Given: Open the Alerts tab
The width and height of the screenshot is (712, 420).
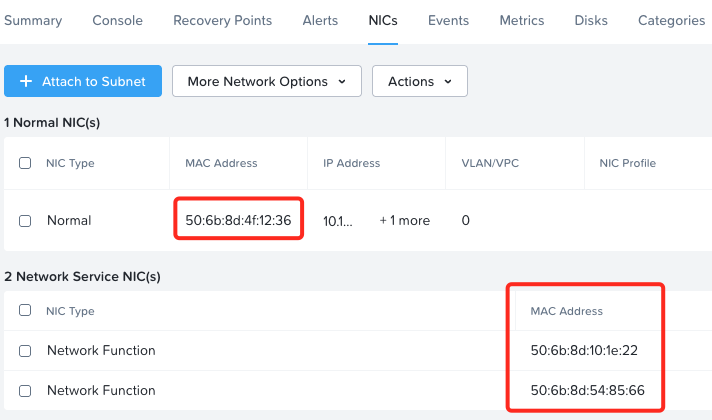Looking at the screenshot, I should pyautogui.click(x=320, y=20).
